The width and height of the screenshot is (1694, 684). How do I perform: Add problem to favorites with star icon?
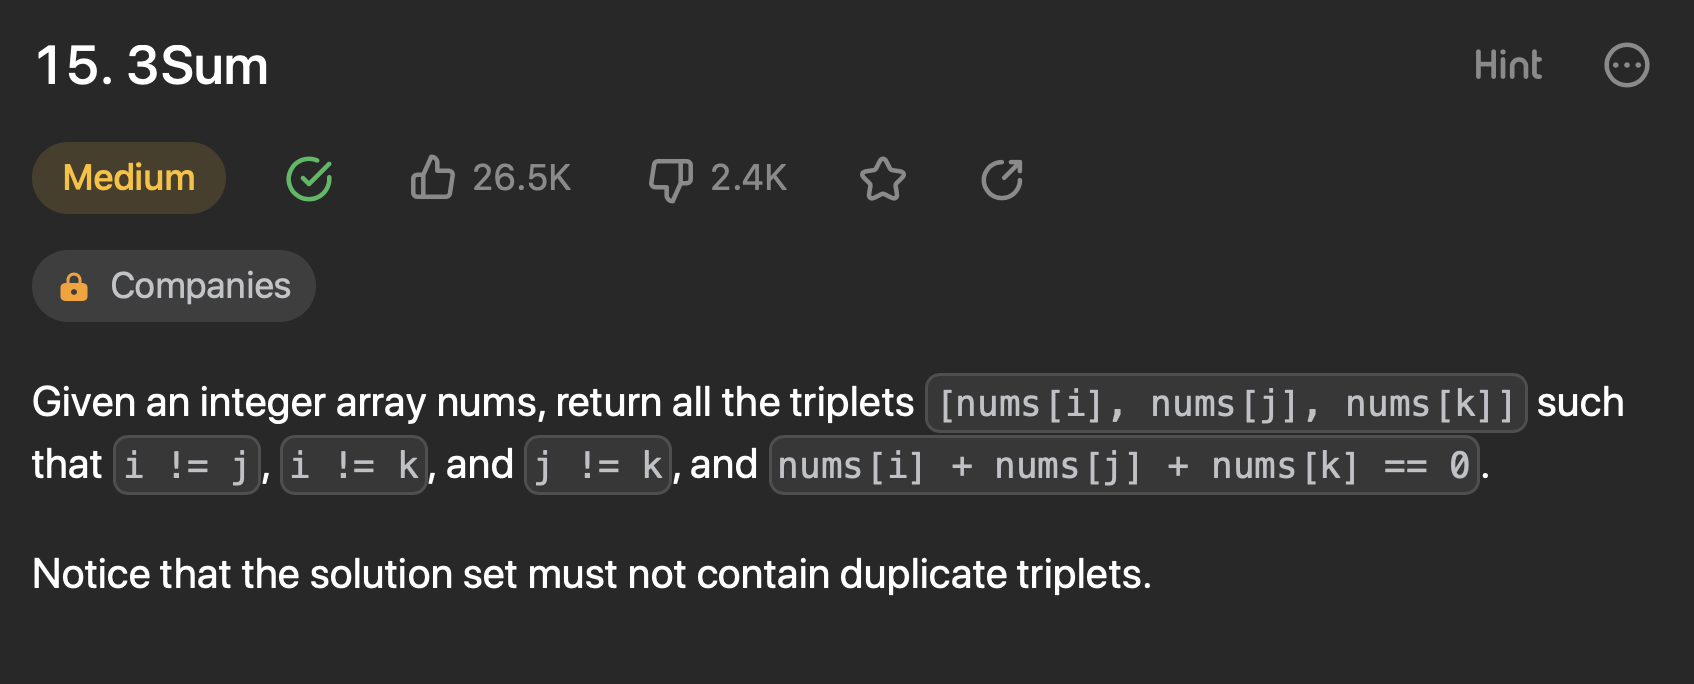[883, 179]
